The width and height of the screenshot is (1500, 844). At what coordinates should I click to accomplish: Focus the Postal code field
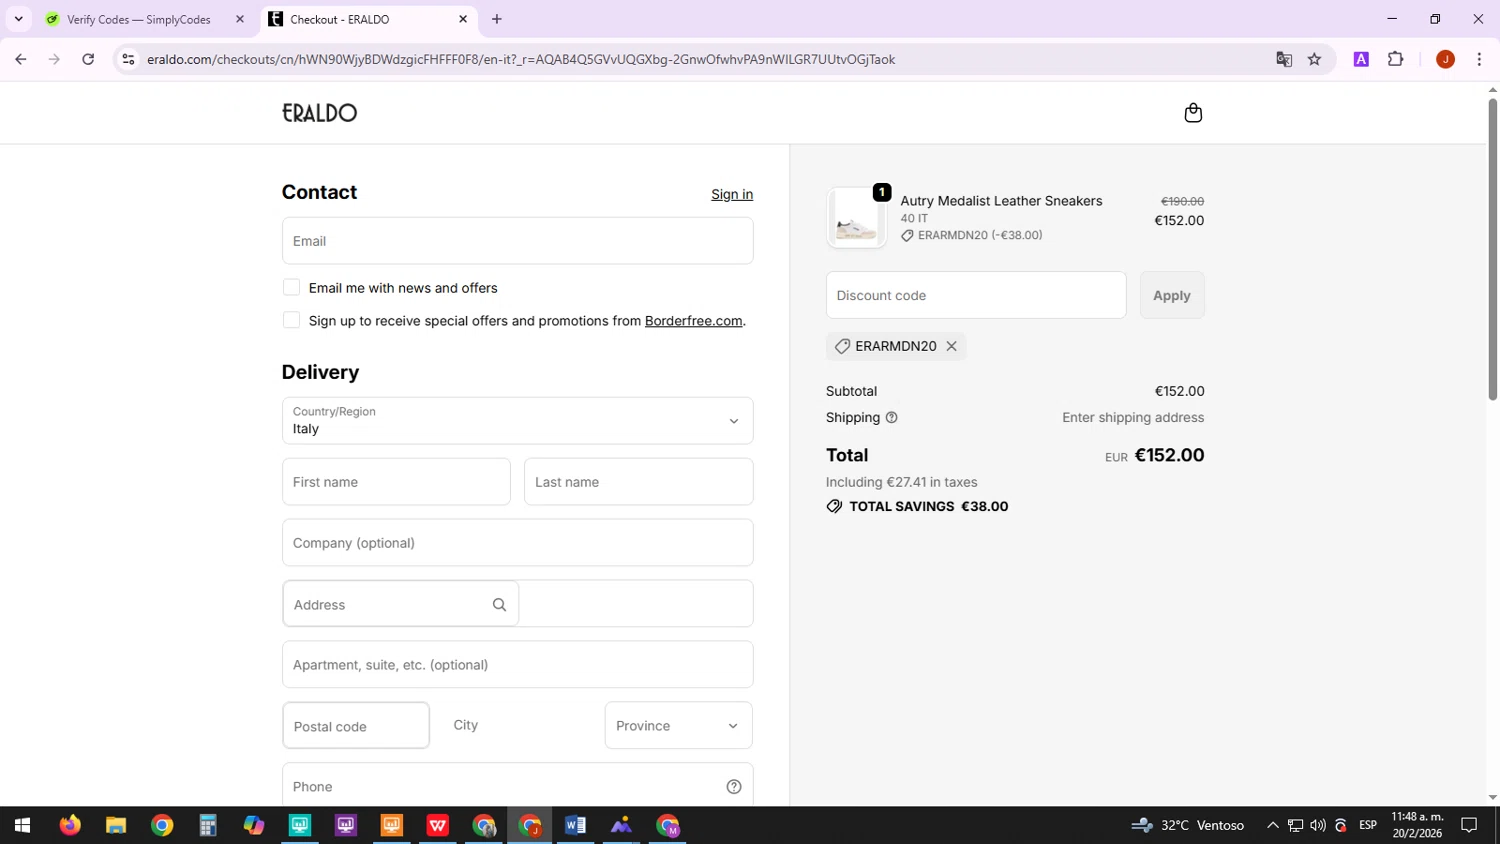(356, 726)
